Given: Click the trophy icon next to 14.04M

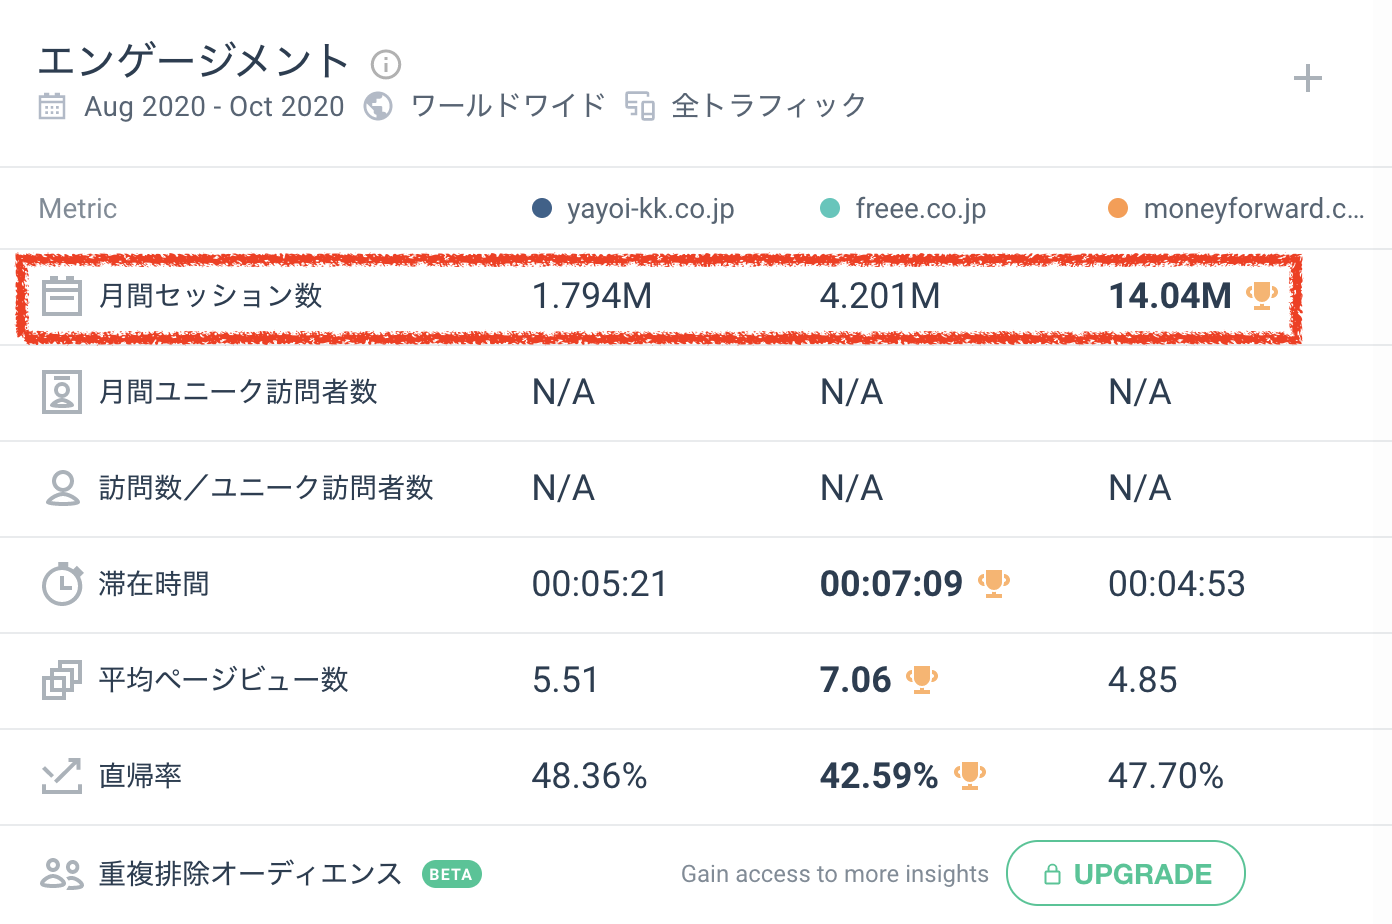Looking at the screenshot, I should [1261, 295].
